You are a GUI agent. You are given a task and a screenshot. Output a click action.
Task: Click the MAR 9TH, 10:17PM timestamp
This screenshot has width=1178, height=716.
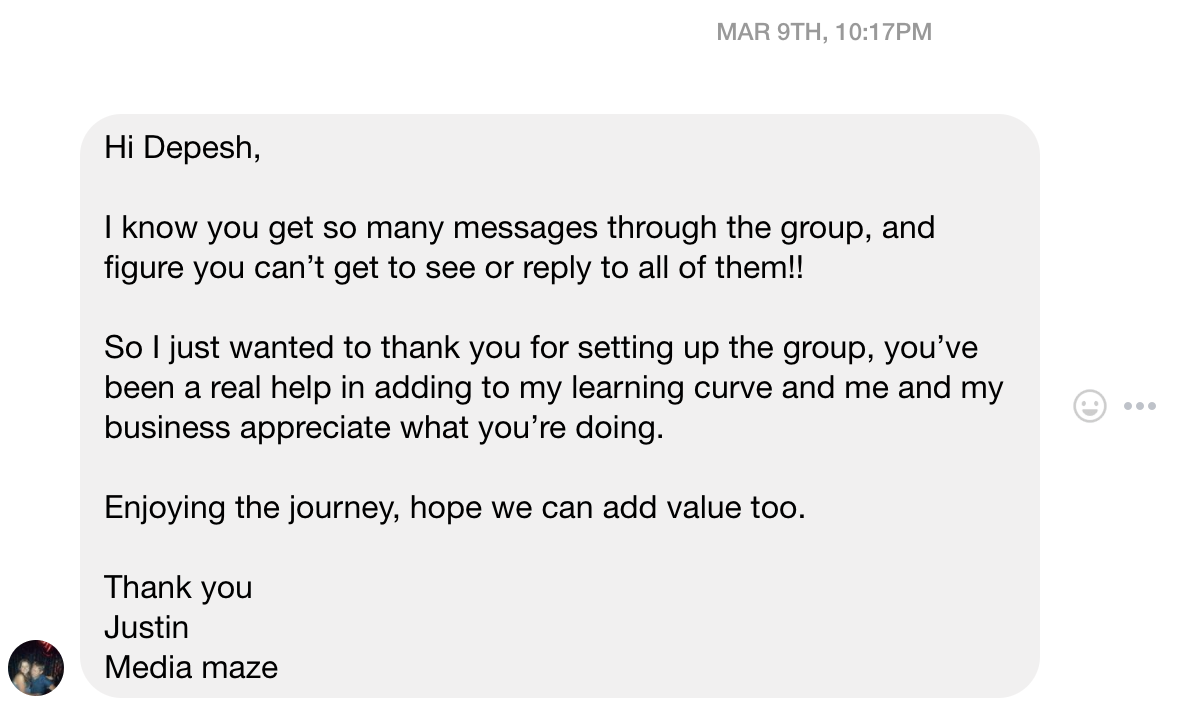(x=824, y=32)
